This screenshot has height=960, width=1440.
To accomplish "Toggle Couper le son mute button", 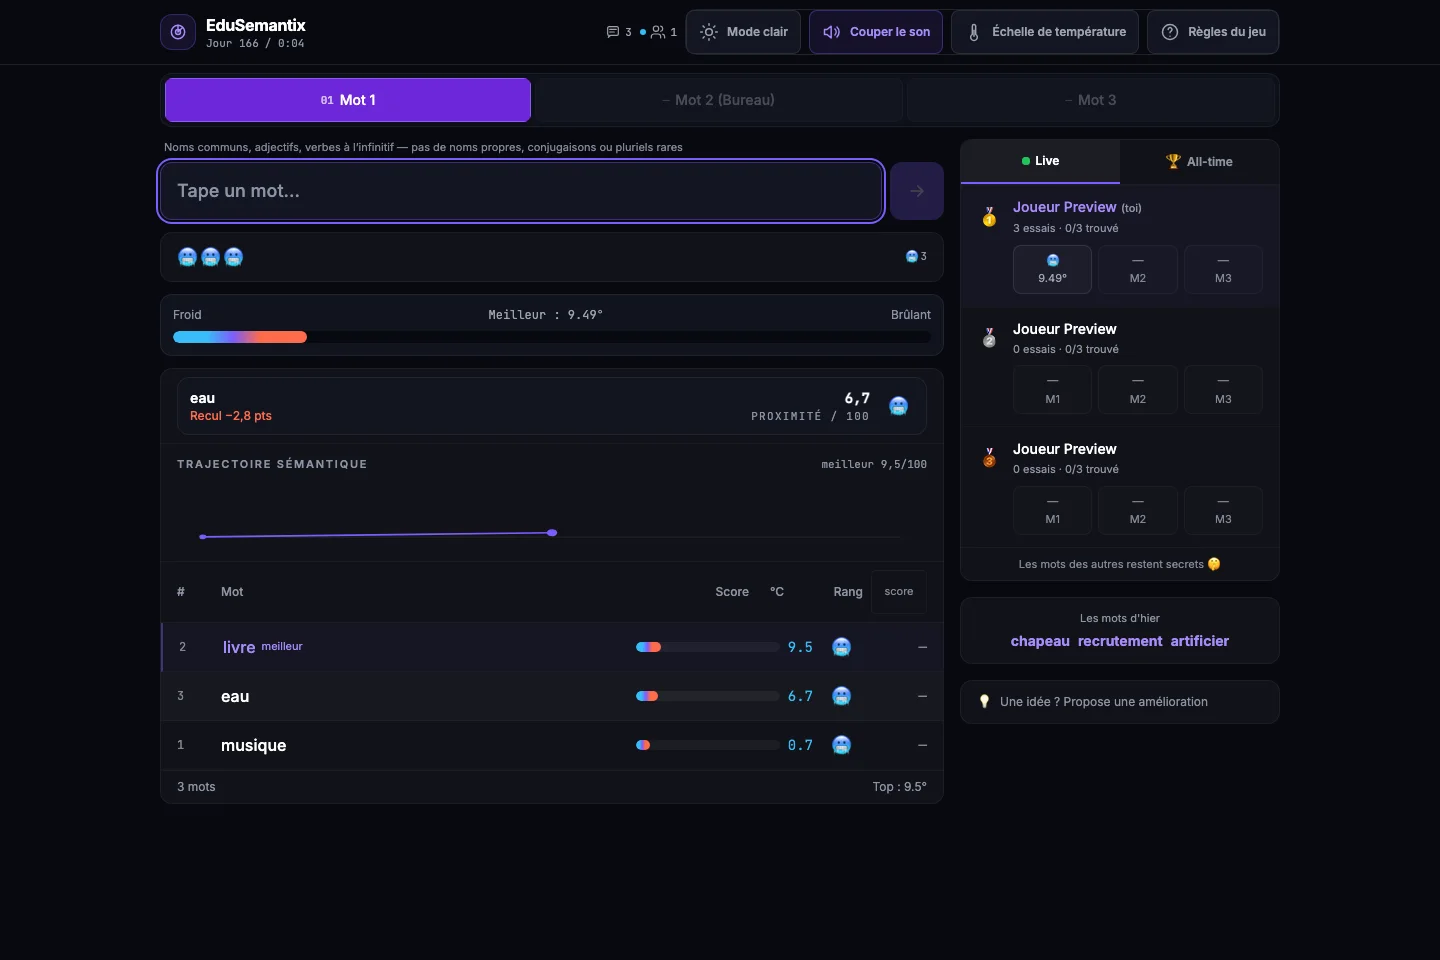I will pyautogui.click(x=876, y=32).
